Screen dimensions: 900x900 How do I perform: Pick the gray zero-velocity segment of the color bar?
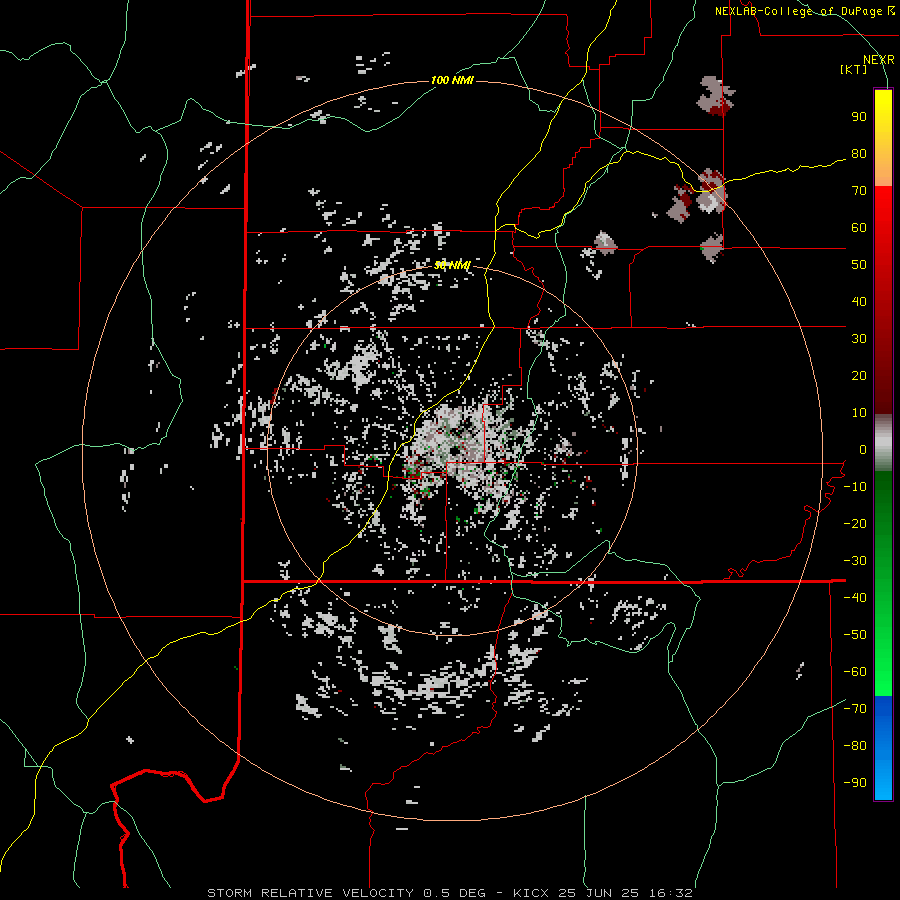tap(883, 442)
